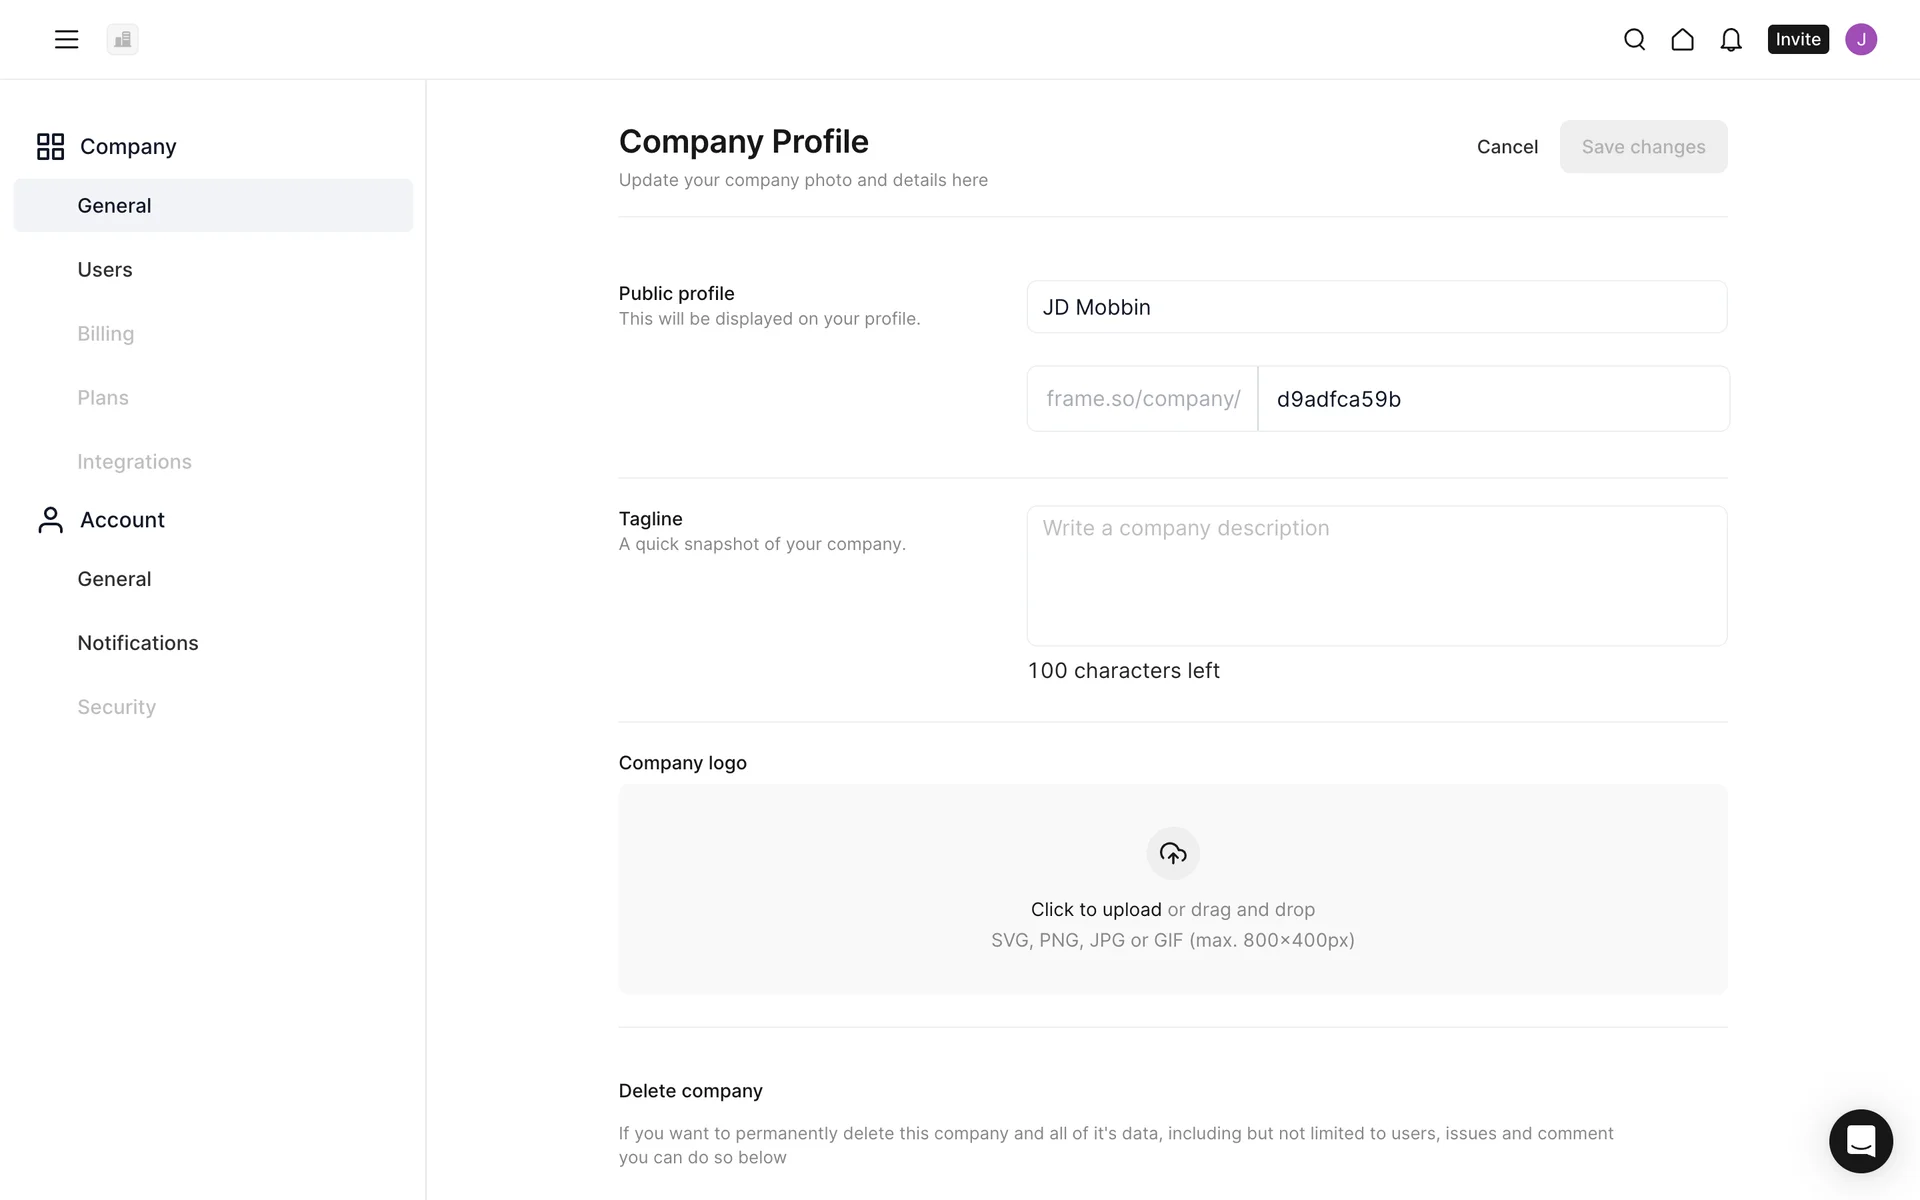
Task: Click the Tagline description text area
Action: [x=1376, y=576]
